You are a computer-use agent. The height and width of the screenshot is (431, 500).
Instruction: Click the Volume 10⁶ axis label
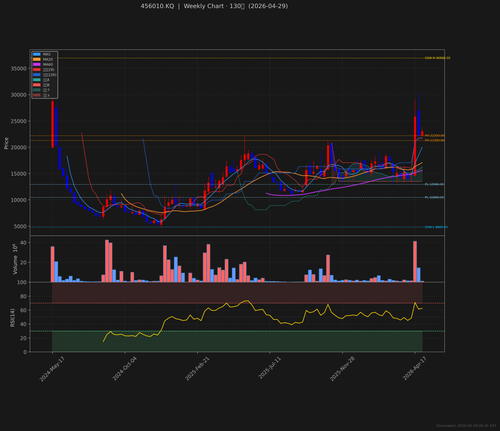coord(15,259)
